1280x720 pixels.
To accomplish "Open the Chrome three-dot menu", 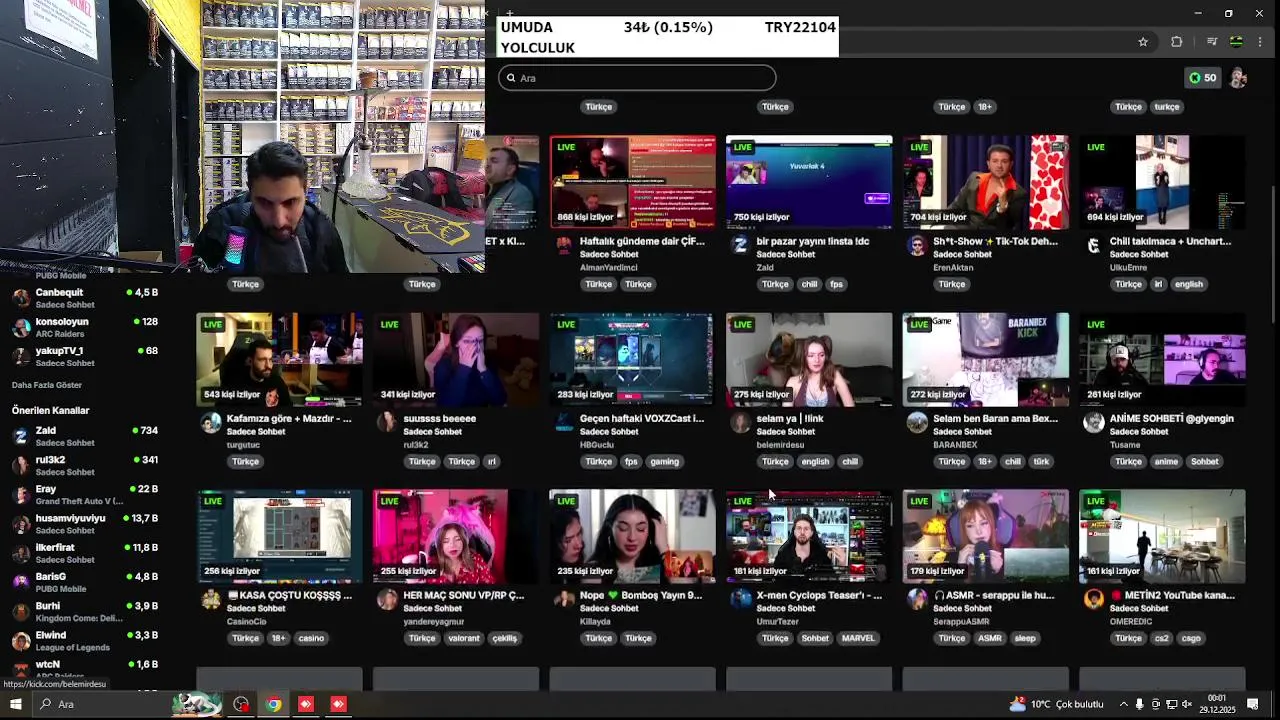I will point(1261,42).
